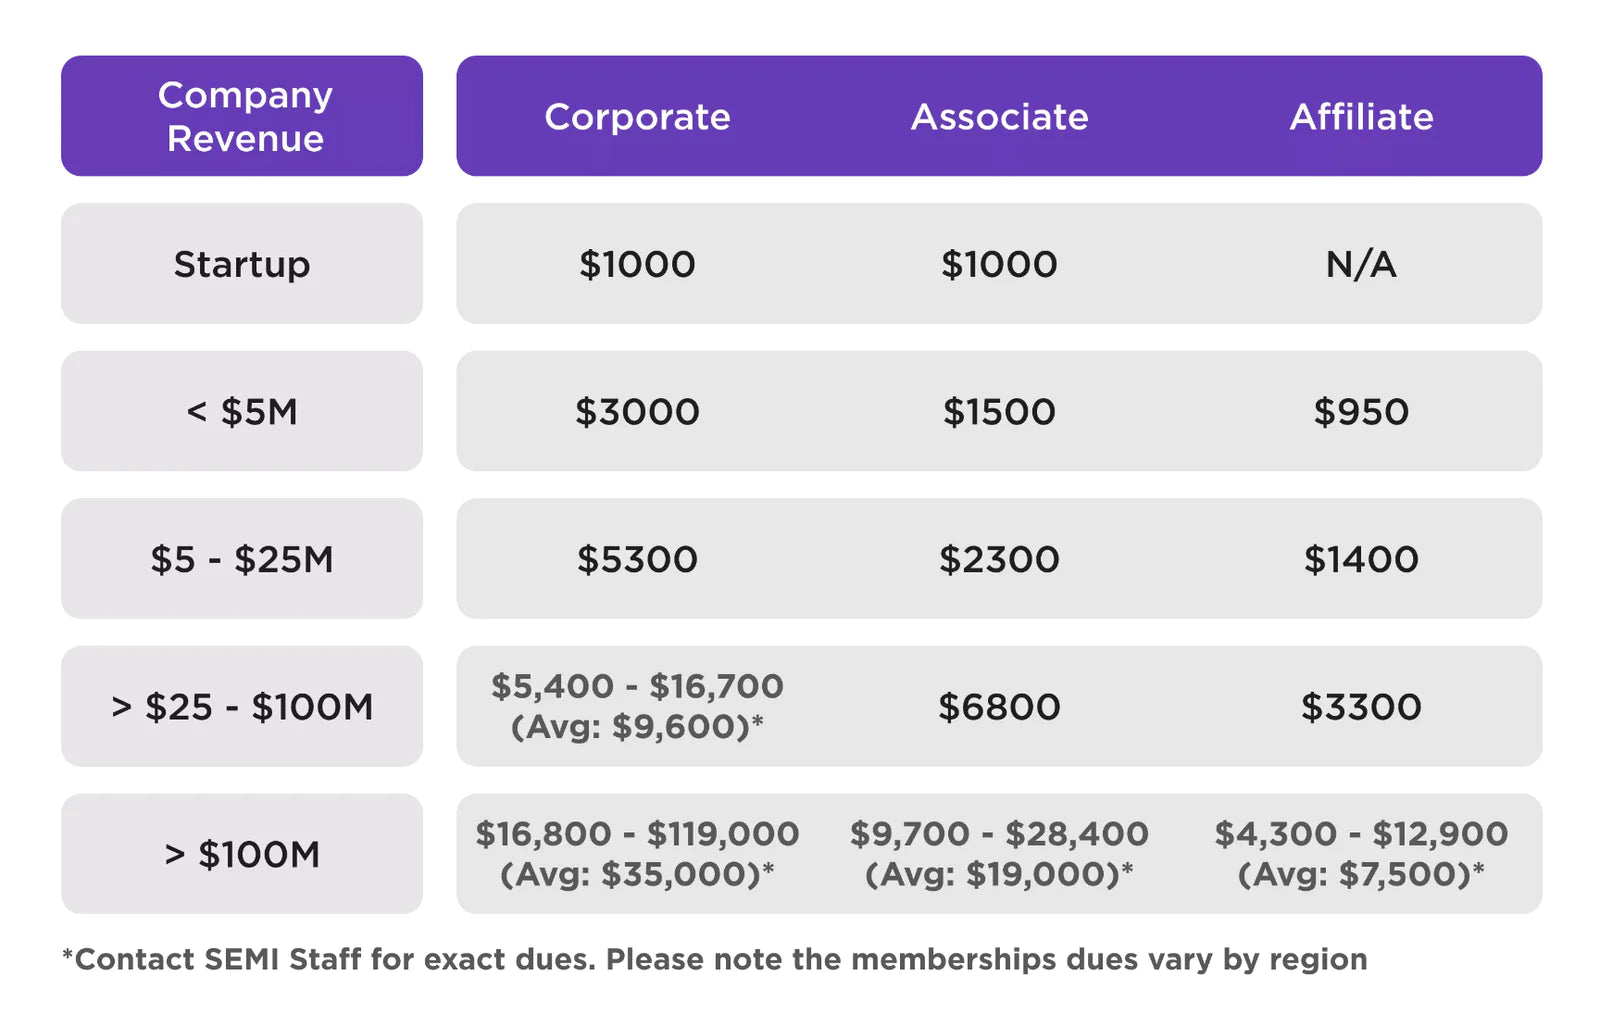This screenshot has height=1026, width=1600.
Task: Click the $5 - $25M row label
Action: click(242, 559)
